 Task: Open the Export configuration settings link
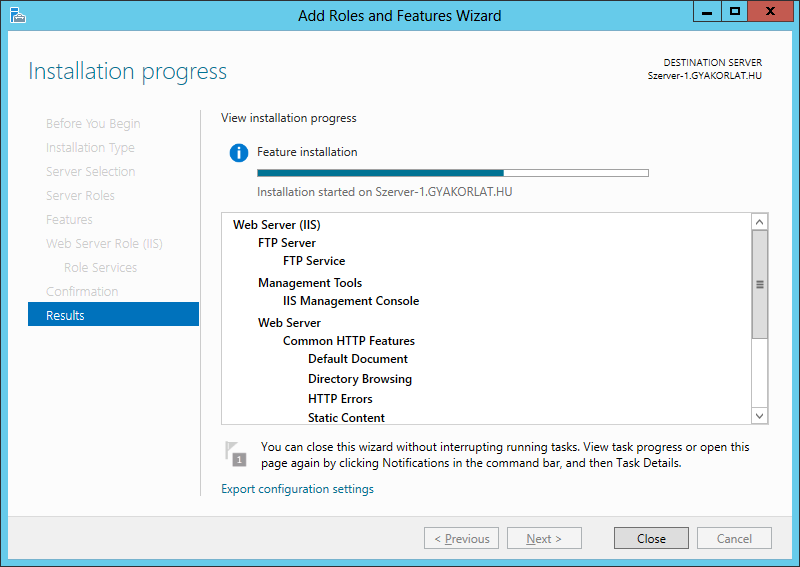(297, 489)
